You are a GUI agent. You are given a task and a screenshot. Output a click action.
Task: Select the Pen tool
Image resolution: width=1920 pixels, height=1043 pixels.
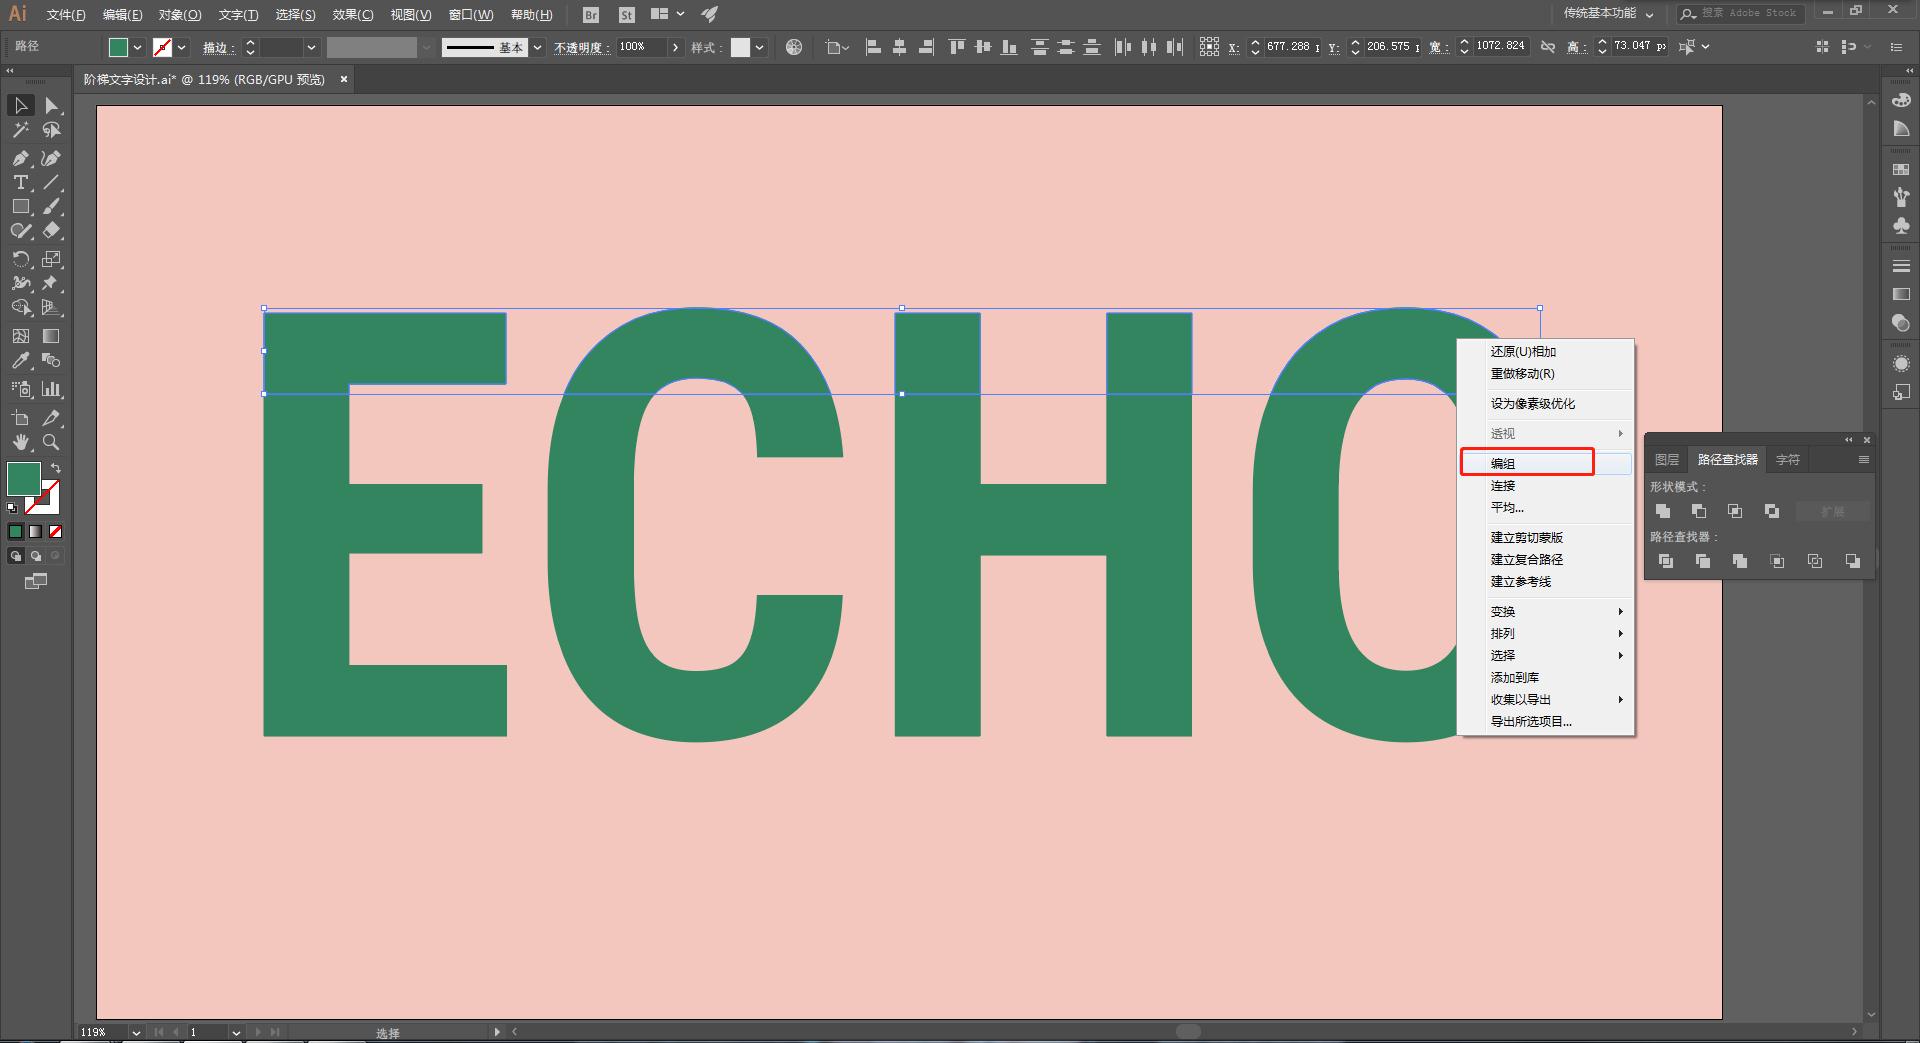click(20, 158)
